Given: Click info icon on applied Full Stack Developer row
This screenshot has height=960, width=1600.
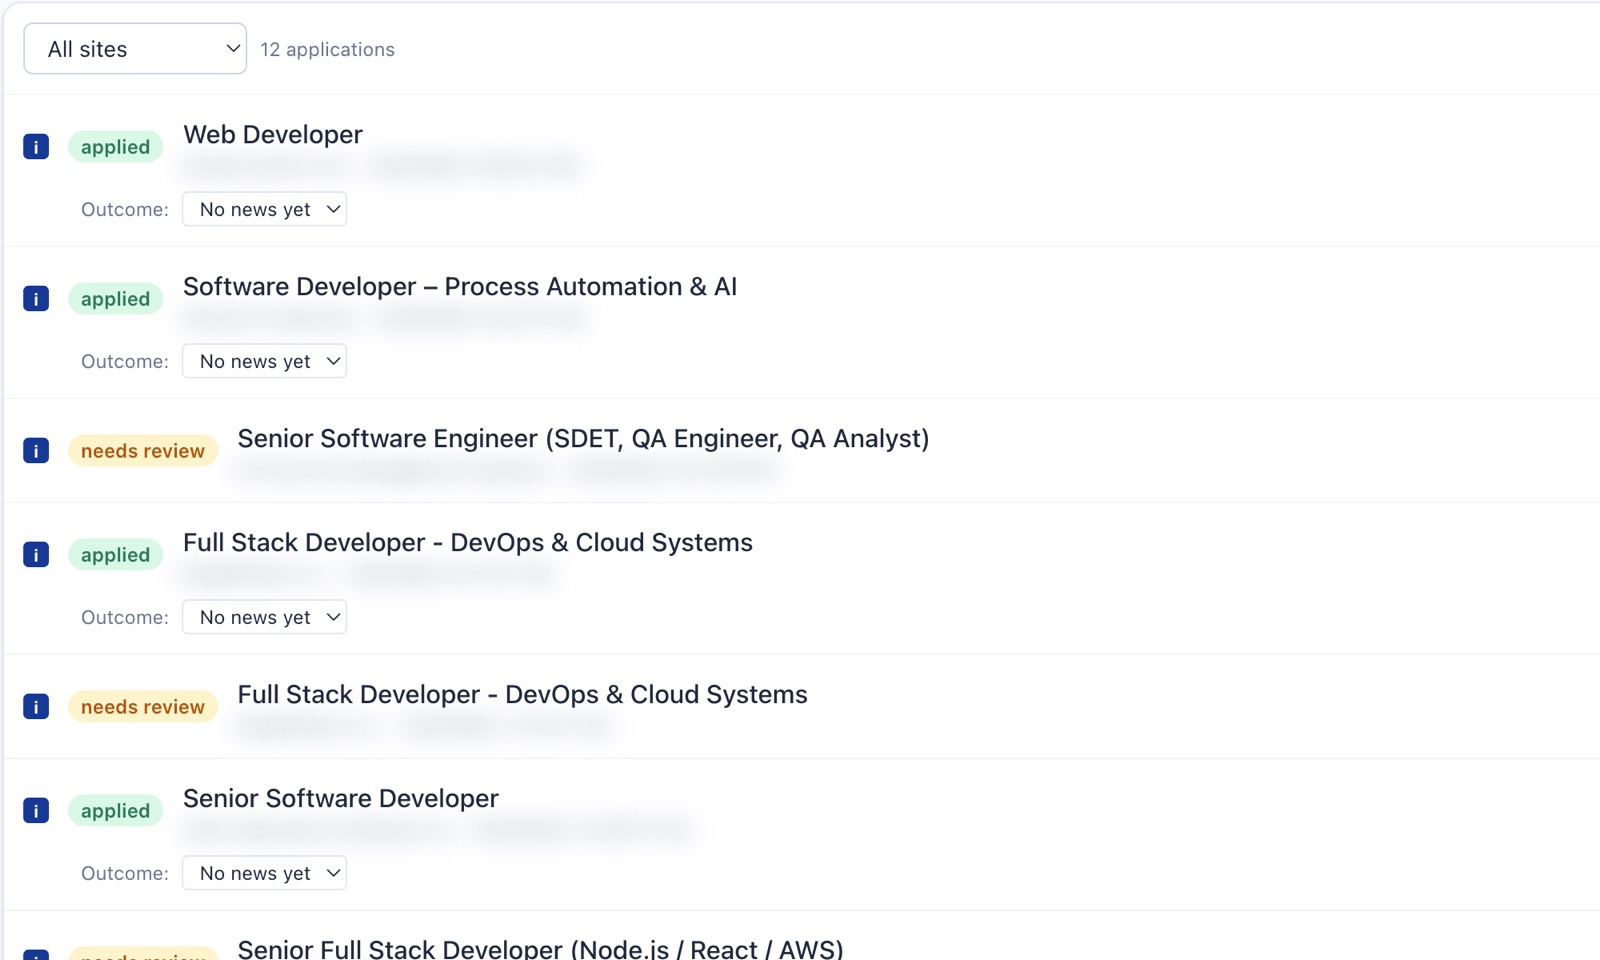Looking at the screenshot, I should [x=36, y=555].
